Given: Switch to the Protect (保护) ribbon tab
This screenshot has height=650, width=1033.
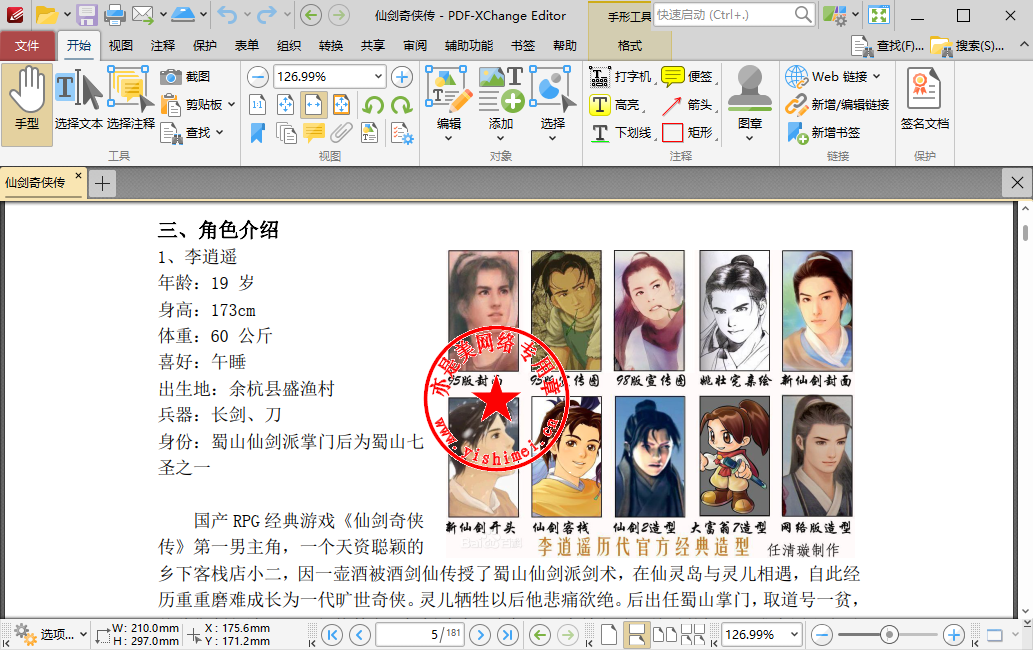Looking at the screenshot, I should pyautogui.click(x=204, y=45).
